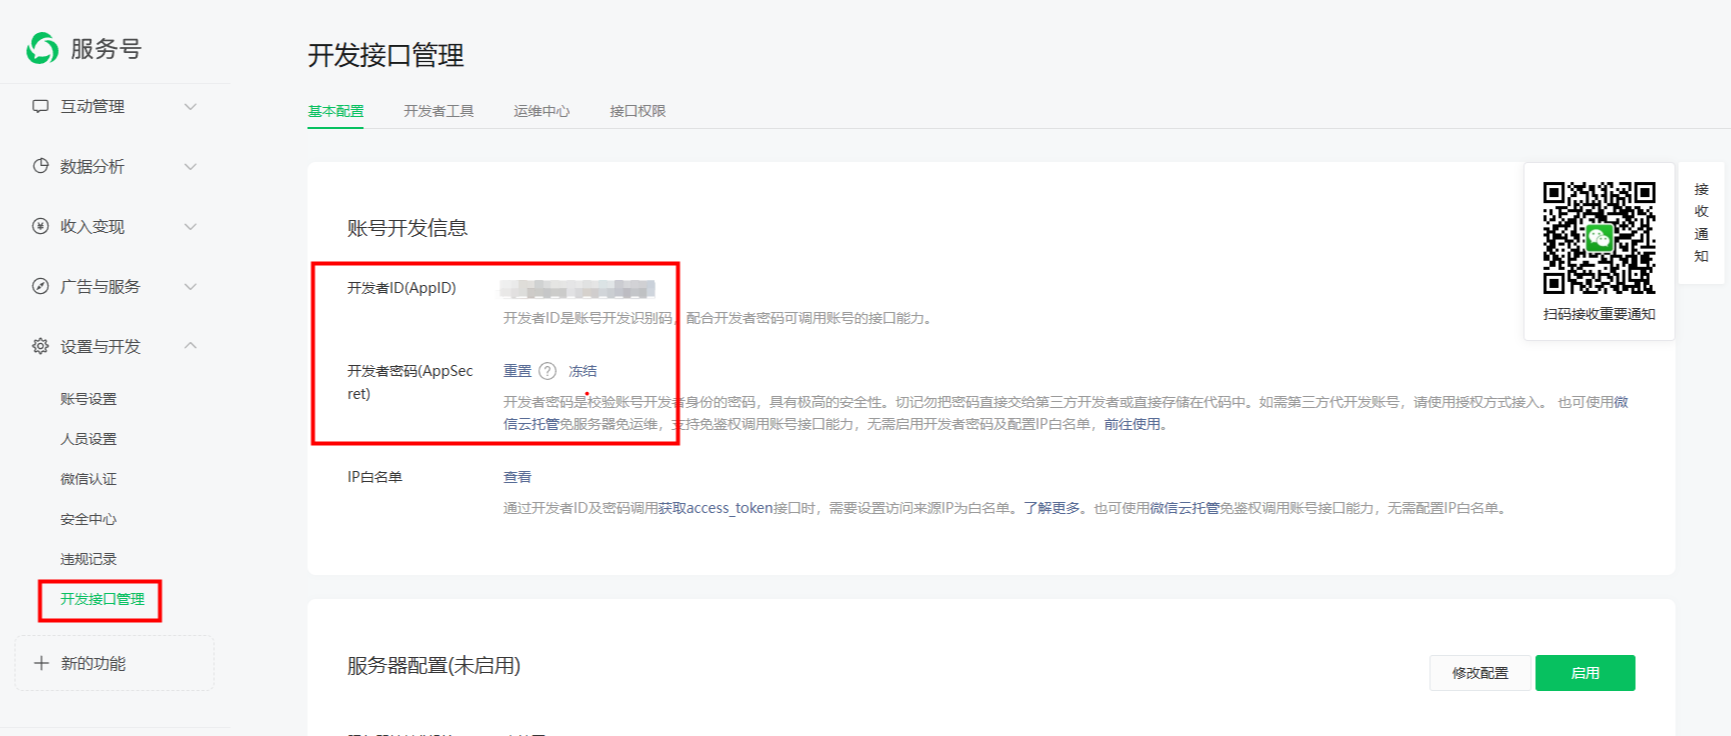Open the 接口权限 tab

point(638,111)
